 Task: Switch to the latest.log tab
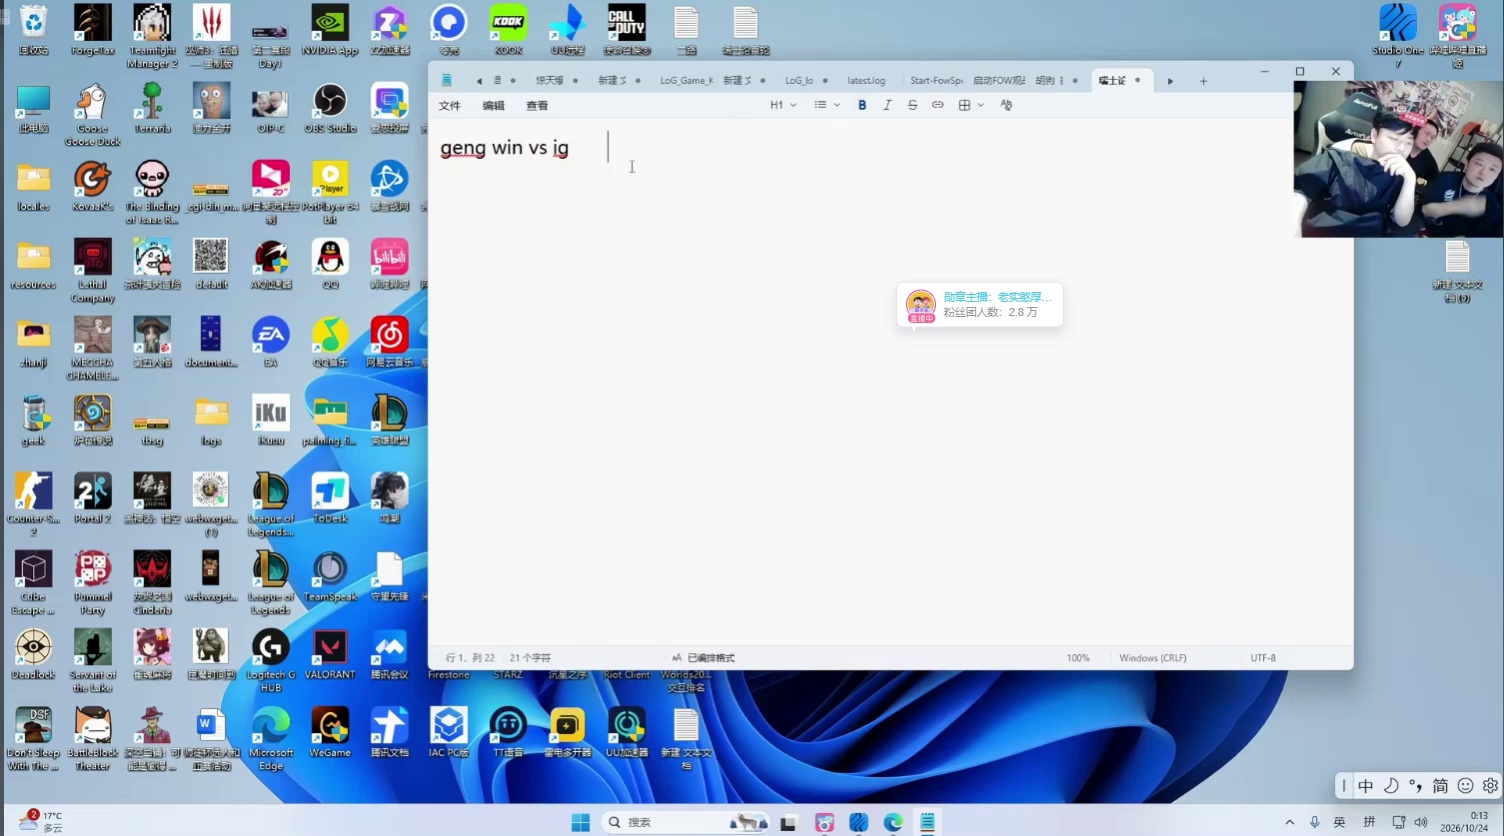tap(866, 80)
